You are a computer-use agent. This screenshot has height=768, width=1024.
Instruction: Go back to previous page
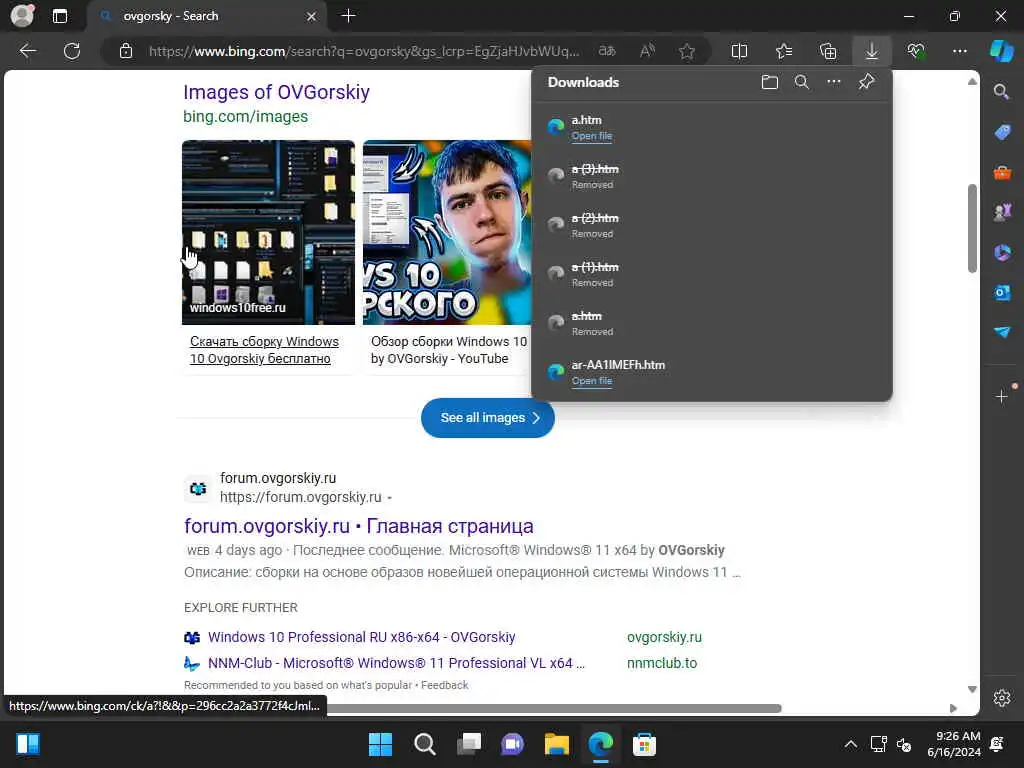click(28, 51)
